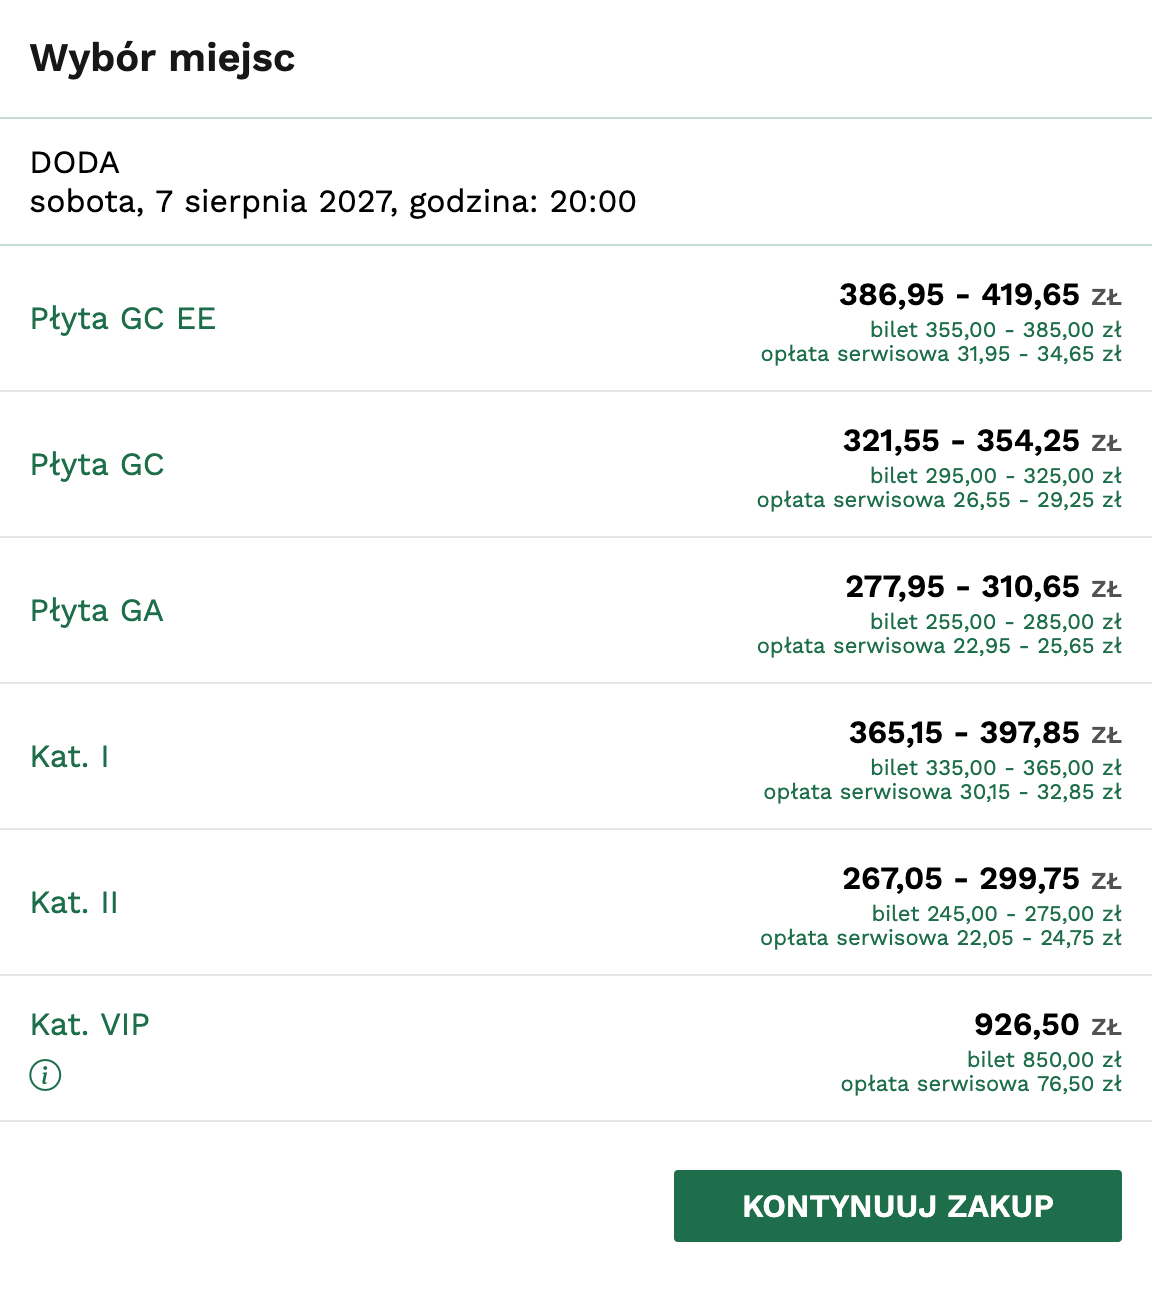Image resolution: width=1152 pixels, height=1300 pixels.
Task: Click the Wybór miejsc heading
Action: [163, 58]
